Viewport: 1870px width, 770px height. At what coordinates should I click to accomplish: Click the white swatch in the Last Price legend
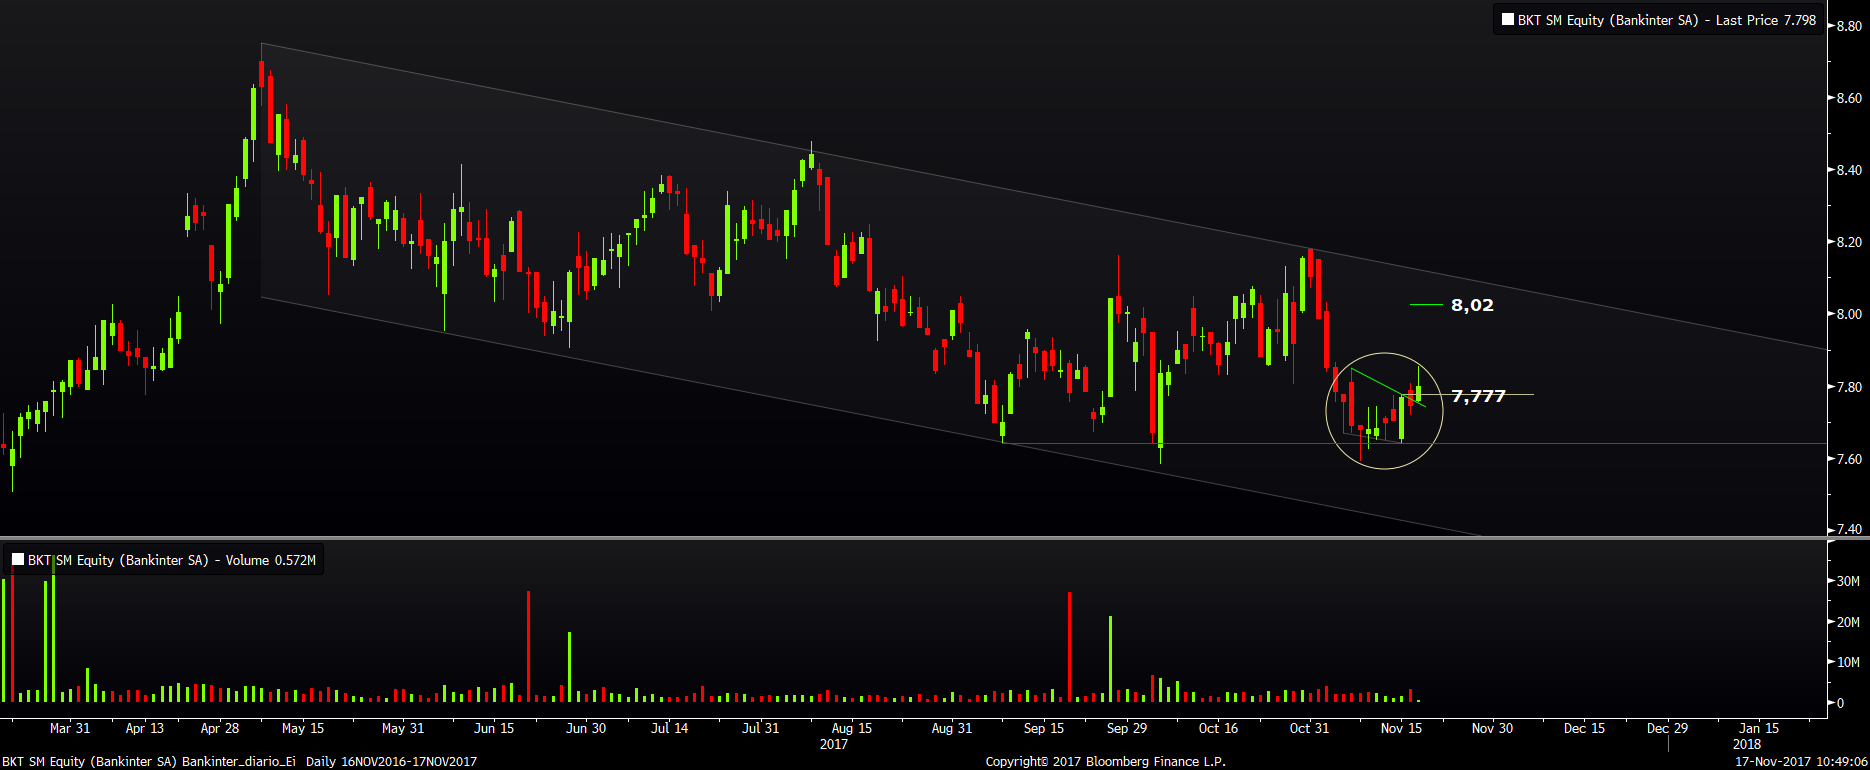(1508, 19)
